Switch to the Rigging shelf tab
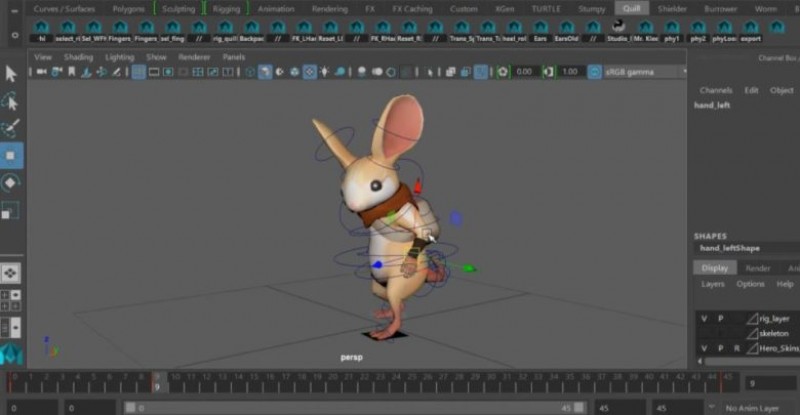The image size is (800, 415). click(x=226, y=9)
